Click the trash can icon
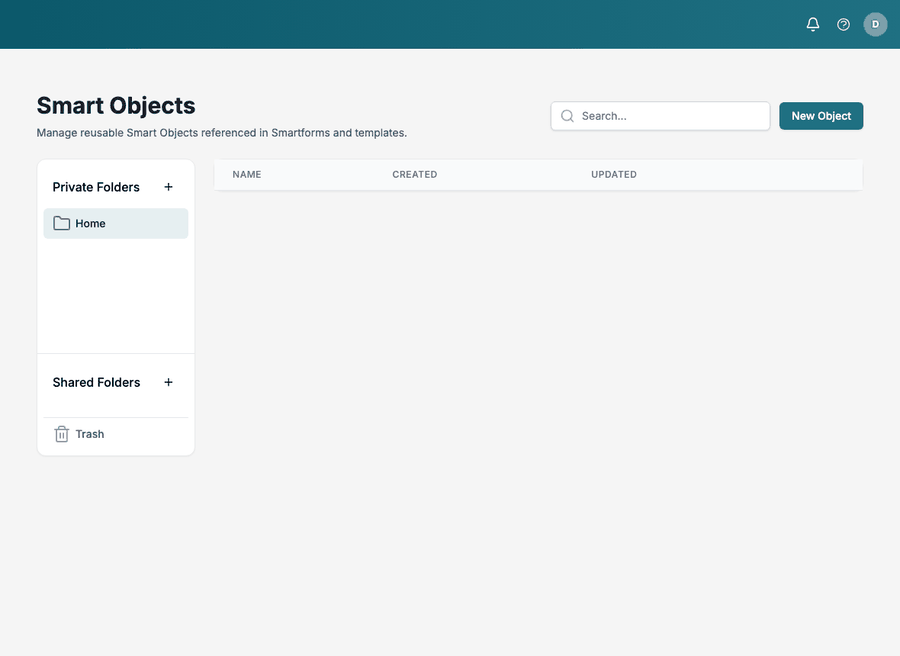This screenshot has width=900, height=656. click(61, 434)
